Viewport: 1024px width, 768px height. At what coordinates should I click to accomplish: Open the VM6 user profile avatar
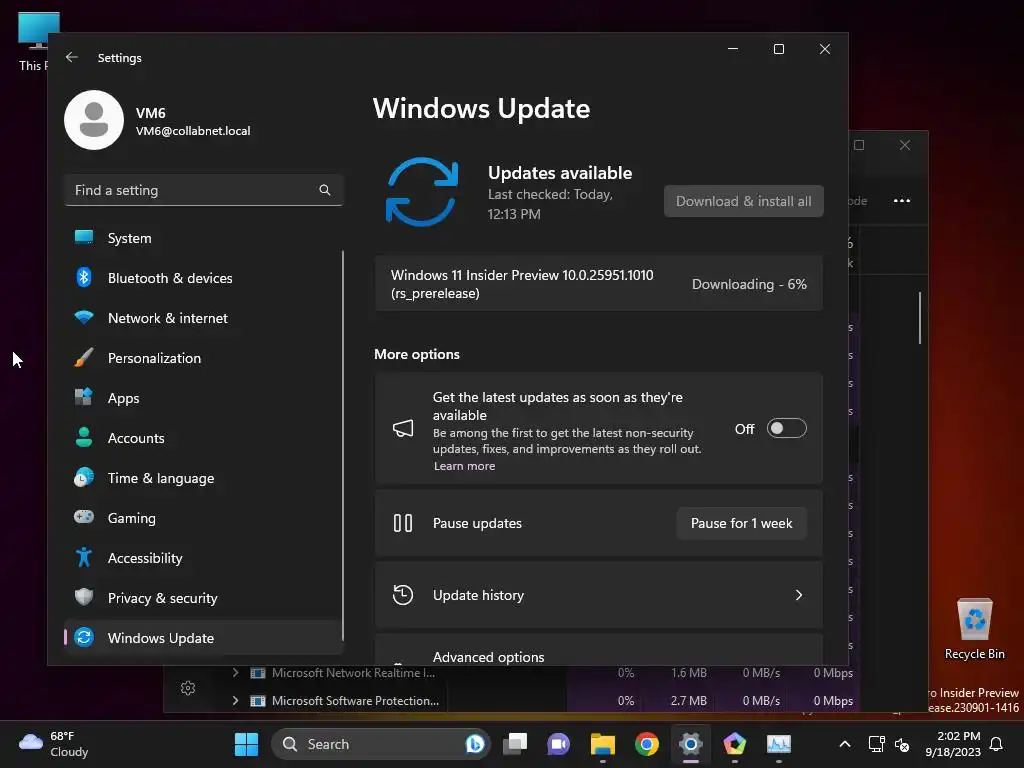[x=94, y=120]
